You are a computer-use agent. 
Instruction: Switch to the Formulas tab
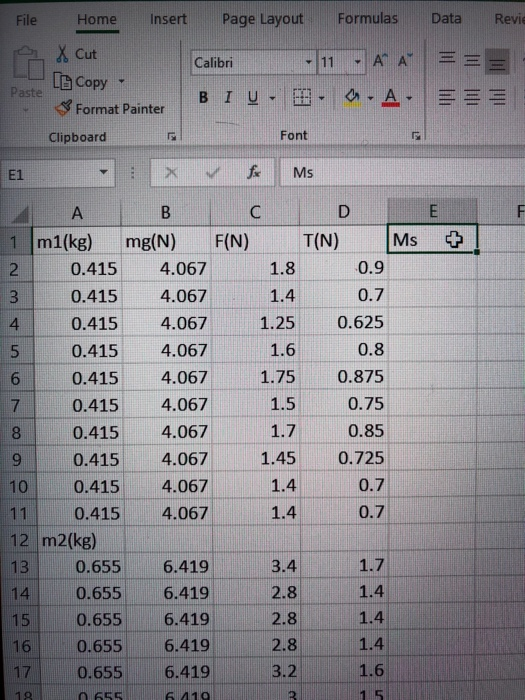point(367,18)
